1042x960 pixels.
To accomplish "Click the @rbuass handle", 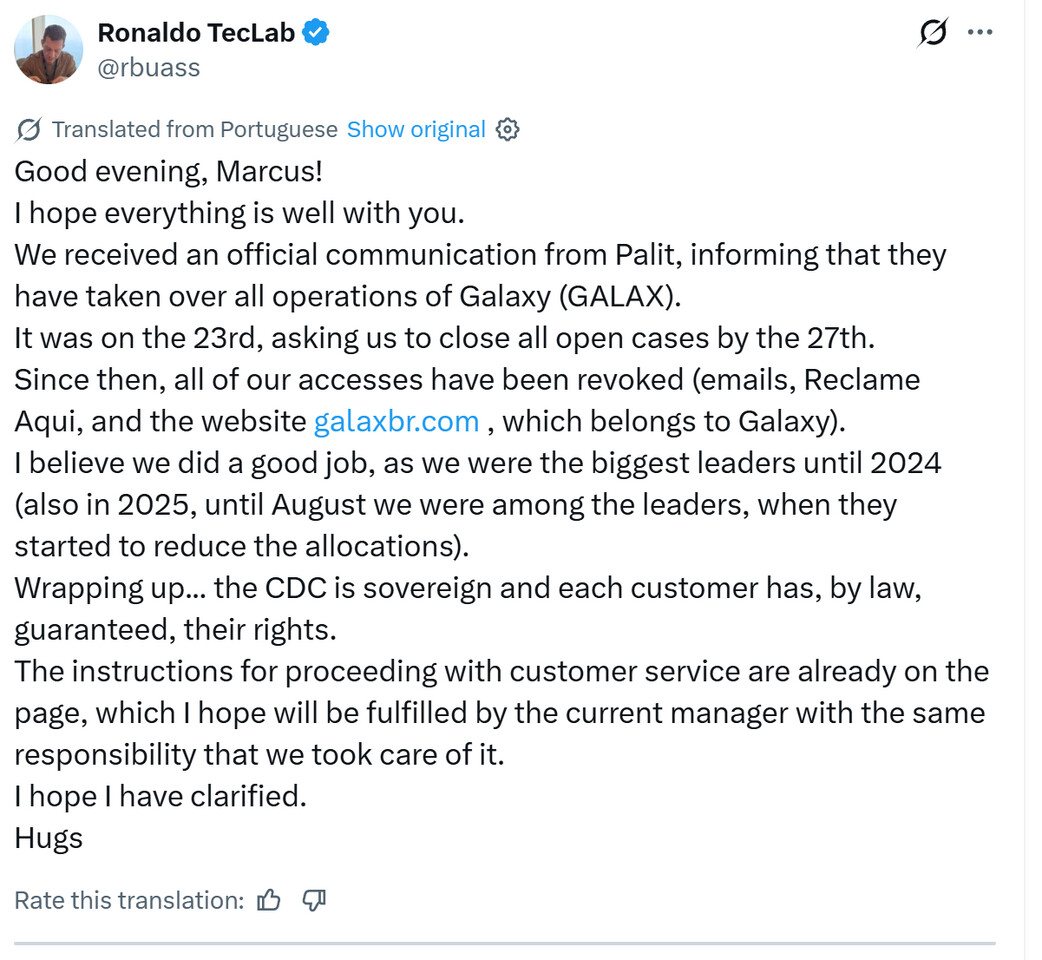I will (149, 67).
